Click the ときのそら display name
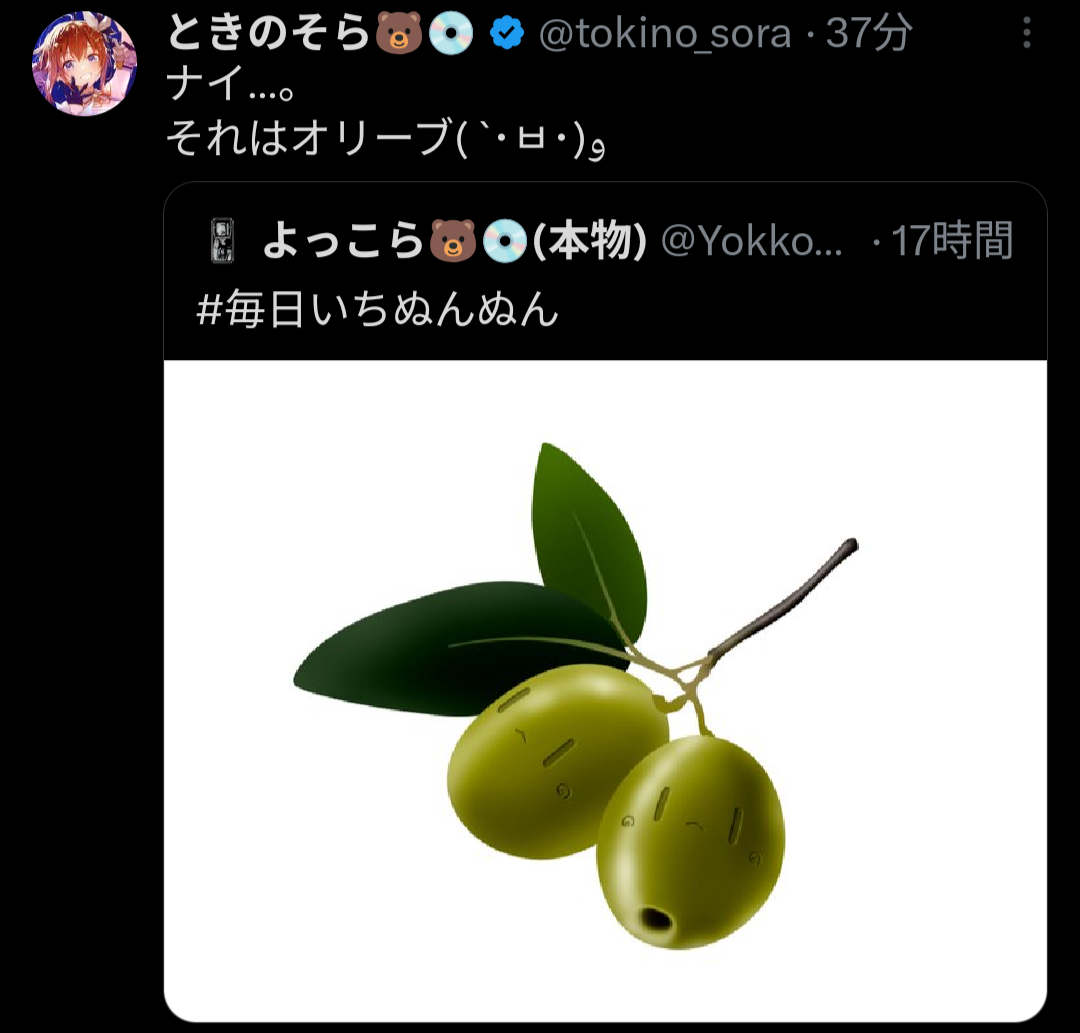The width and height of the screenshot is (1080, 1033). point(269,33)
